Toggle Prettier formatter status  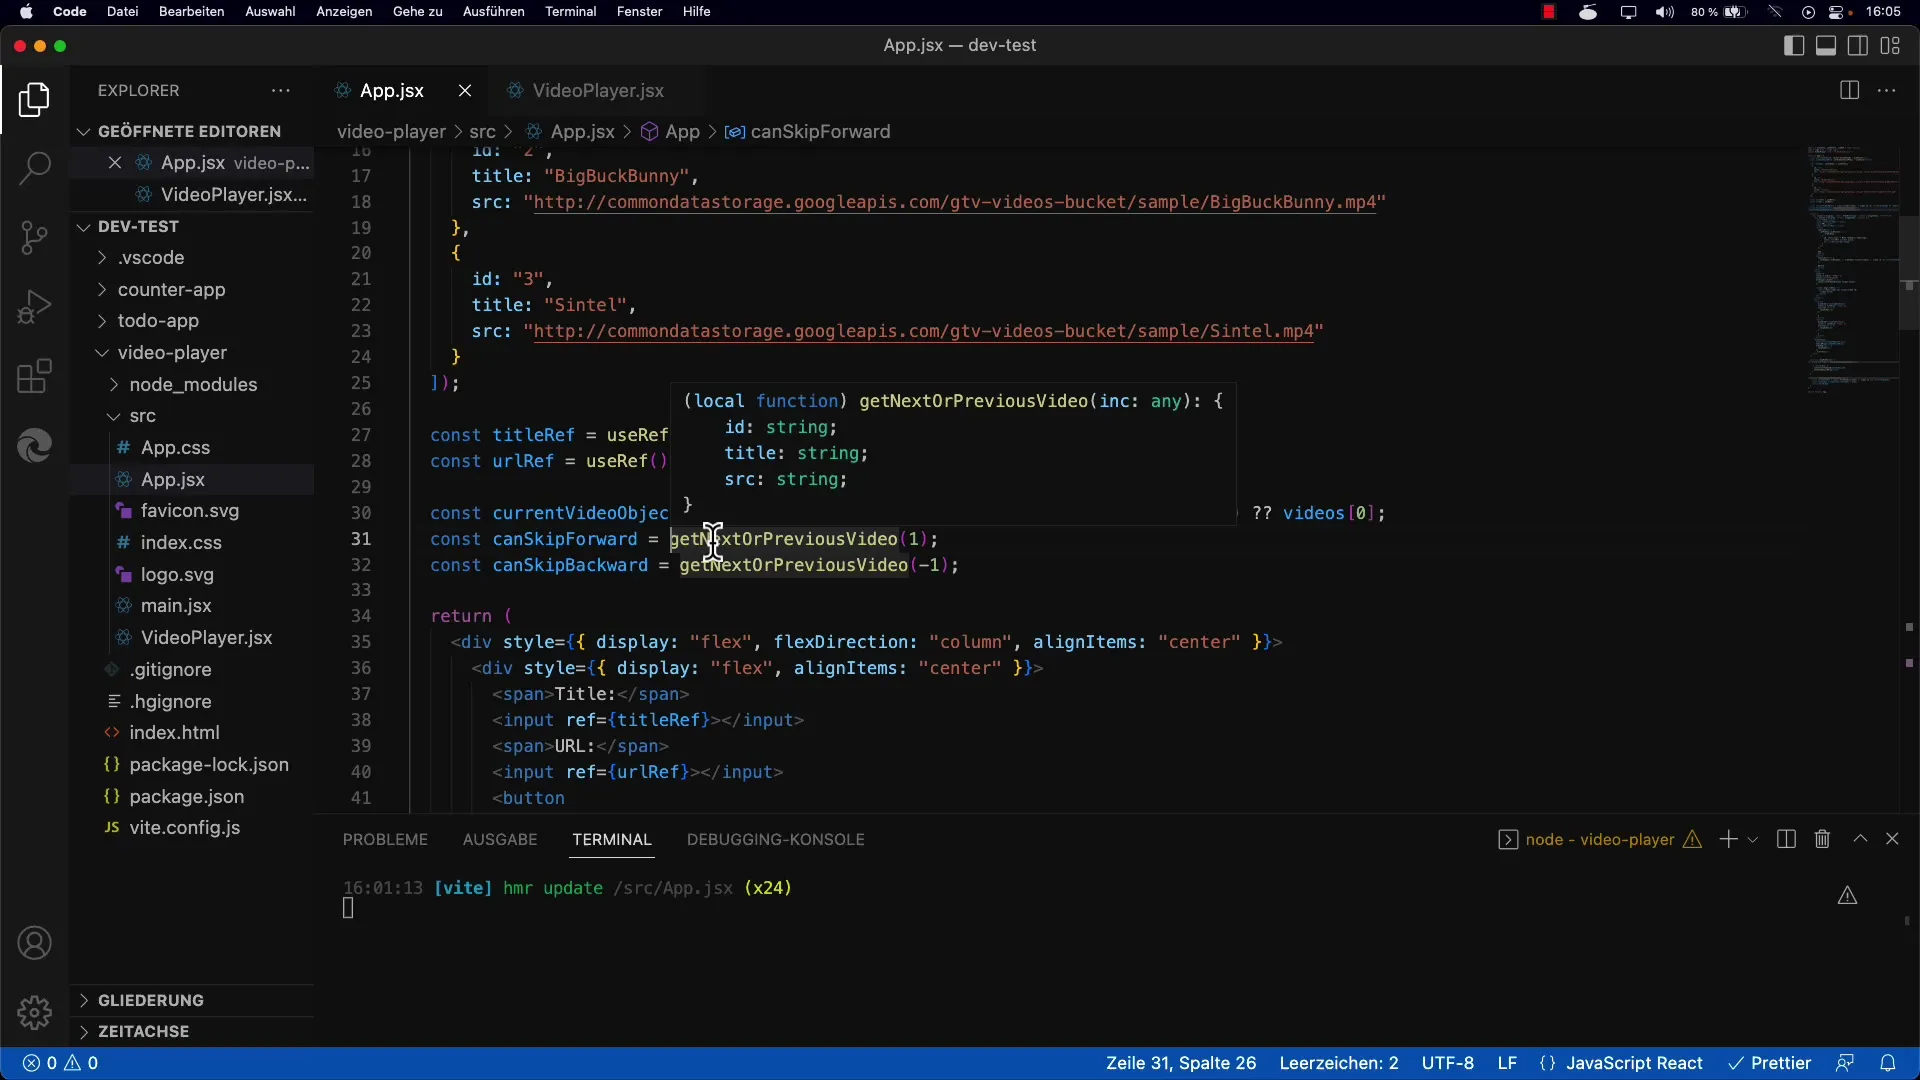(1769, 1063)
